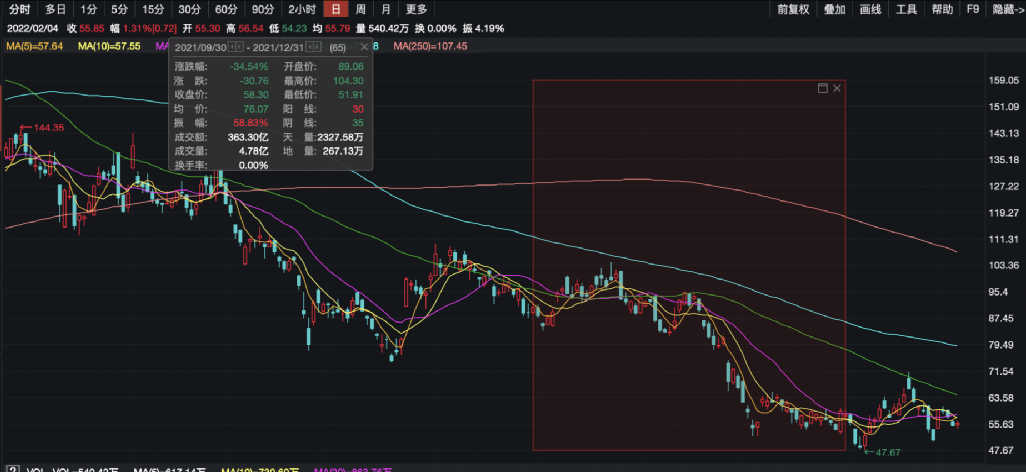Select the 2小时 timeframe tab
This screenshot has width=1026, height=472.
tap(301, 9)
